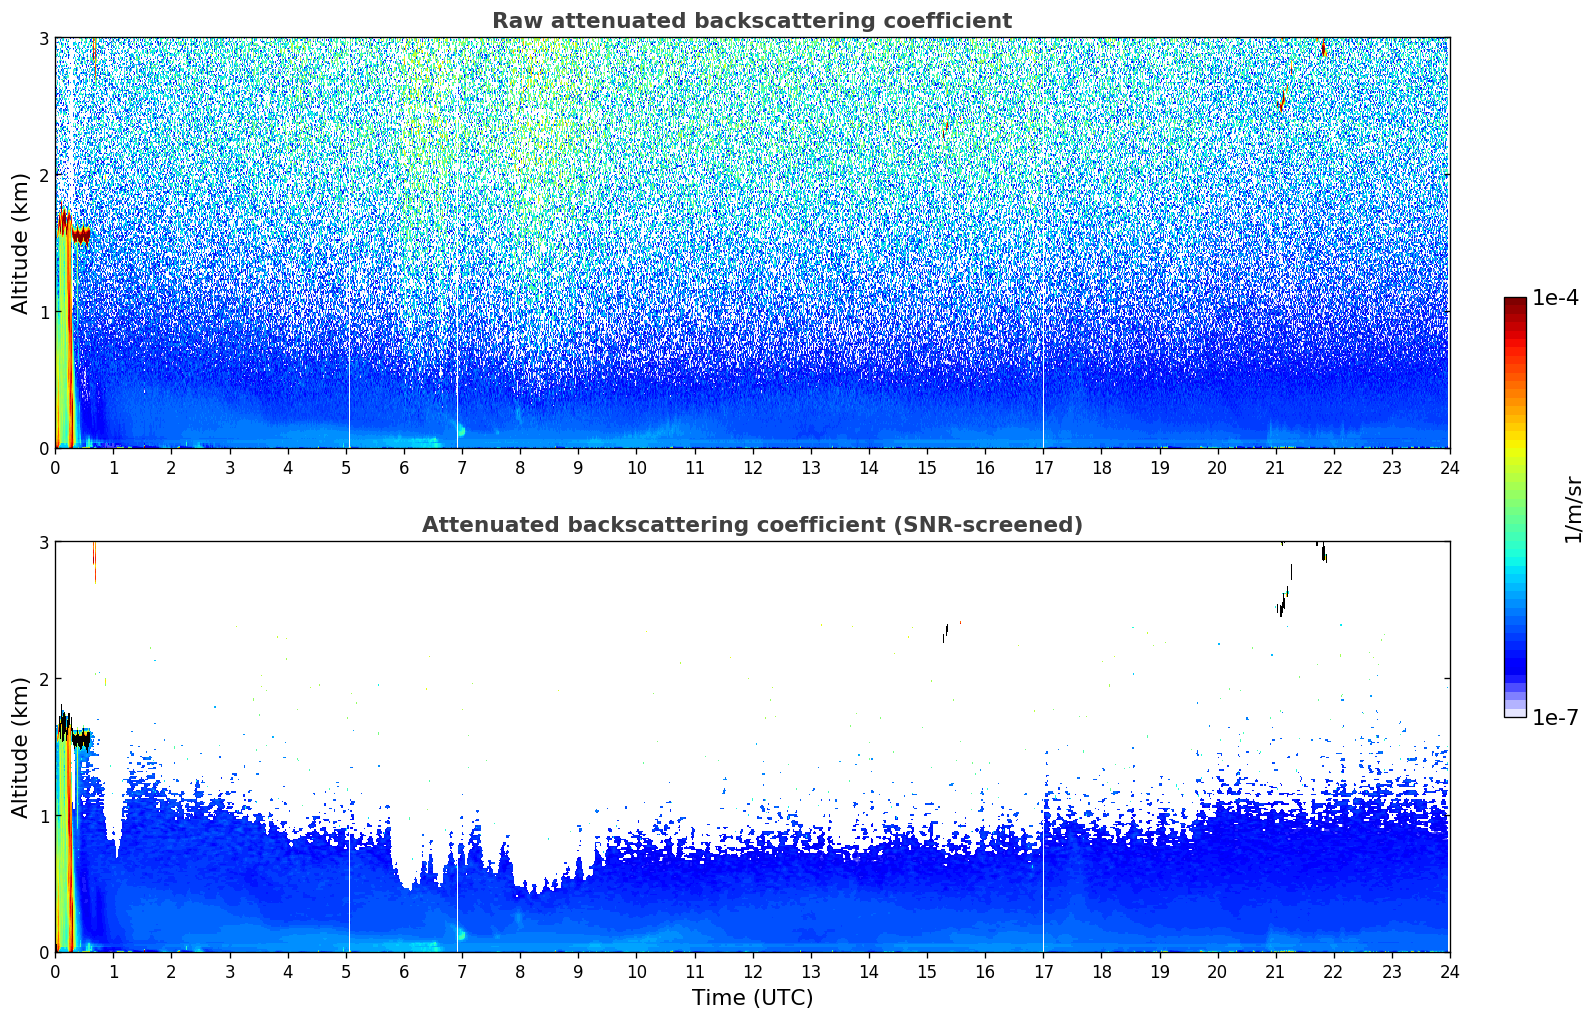Click the '1e-4' colorbar maximum label
The height and width of the screenshot is (1020, 1595).
(1555, 298)
